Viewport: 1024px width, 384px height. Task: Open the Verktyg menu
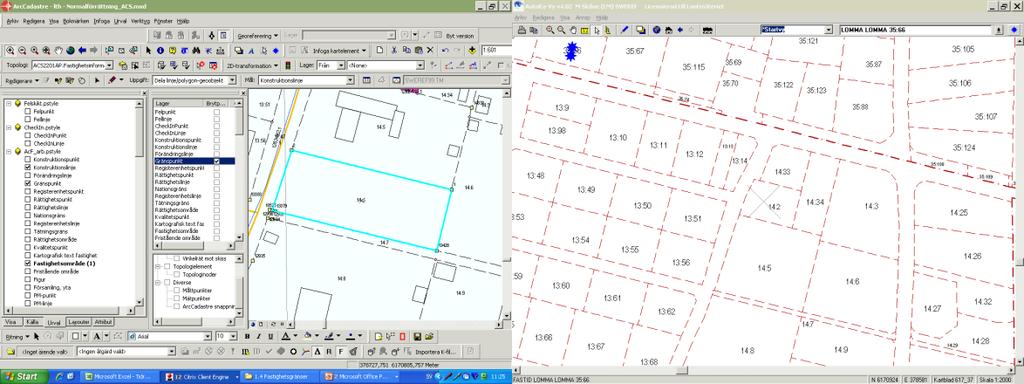140,21
